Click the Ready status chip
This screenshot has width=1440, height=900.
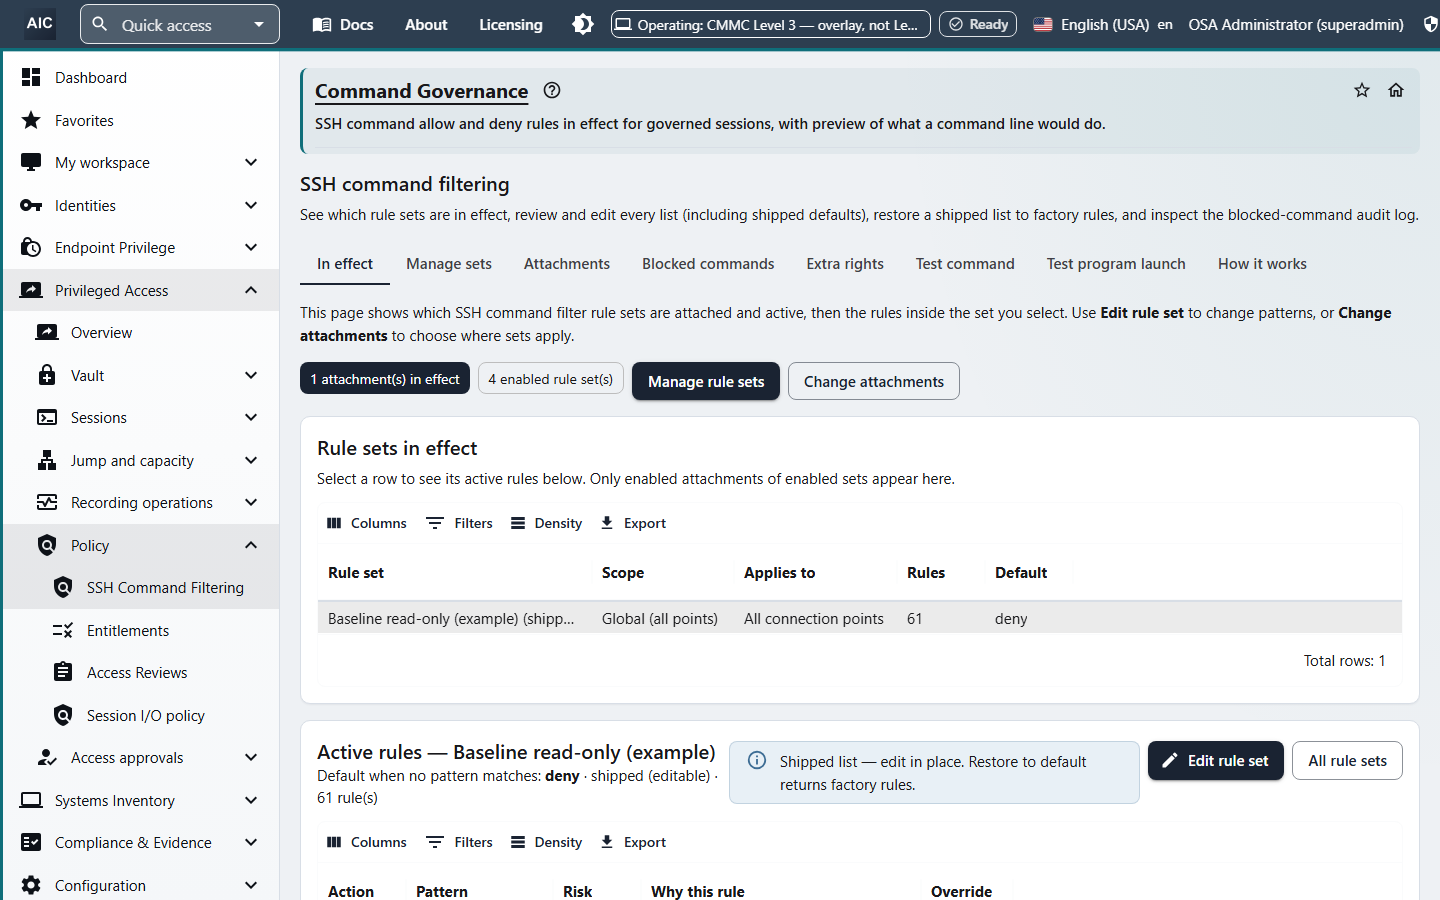tap(978, 24)
